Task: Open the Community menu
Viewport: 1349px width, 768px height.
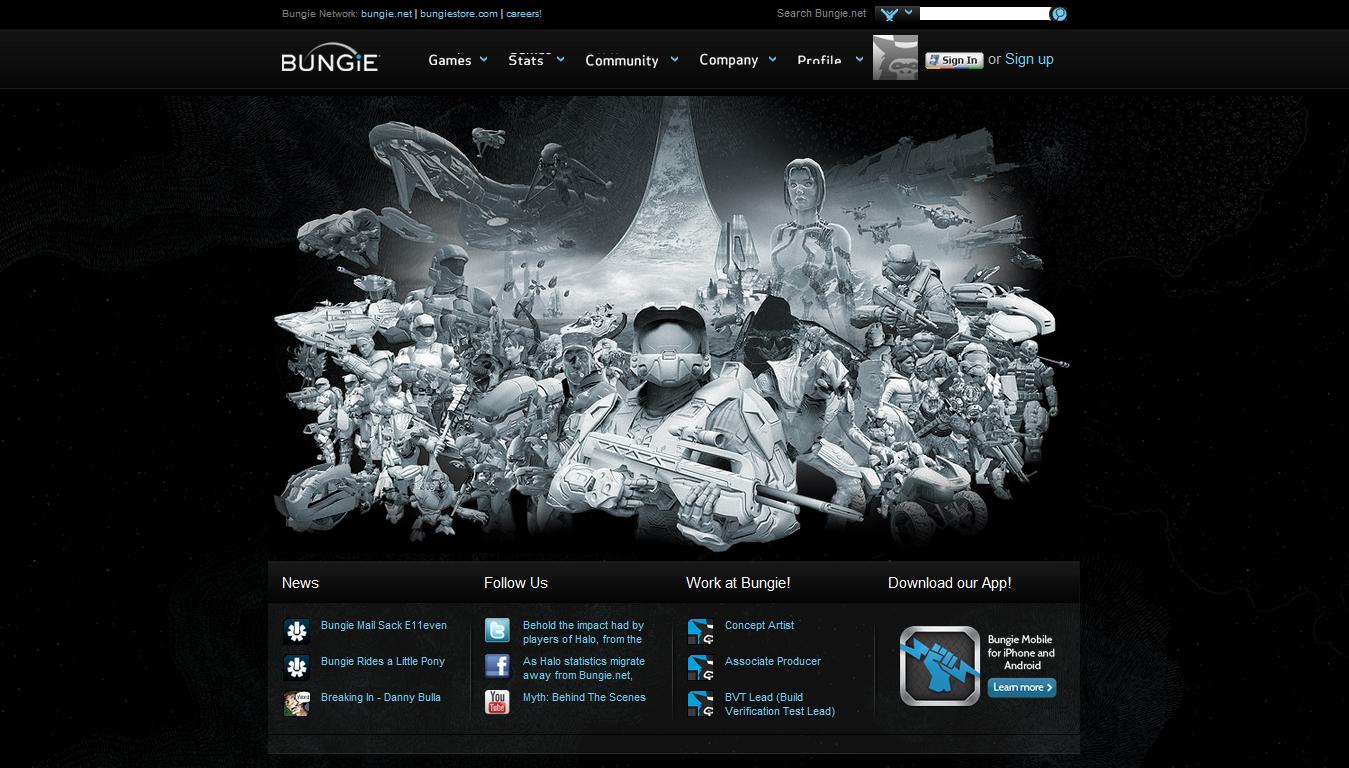Action: coord(622,60)
